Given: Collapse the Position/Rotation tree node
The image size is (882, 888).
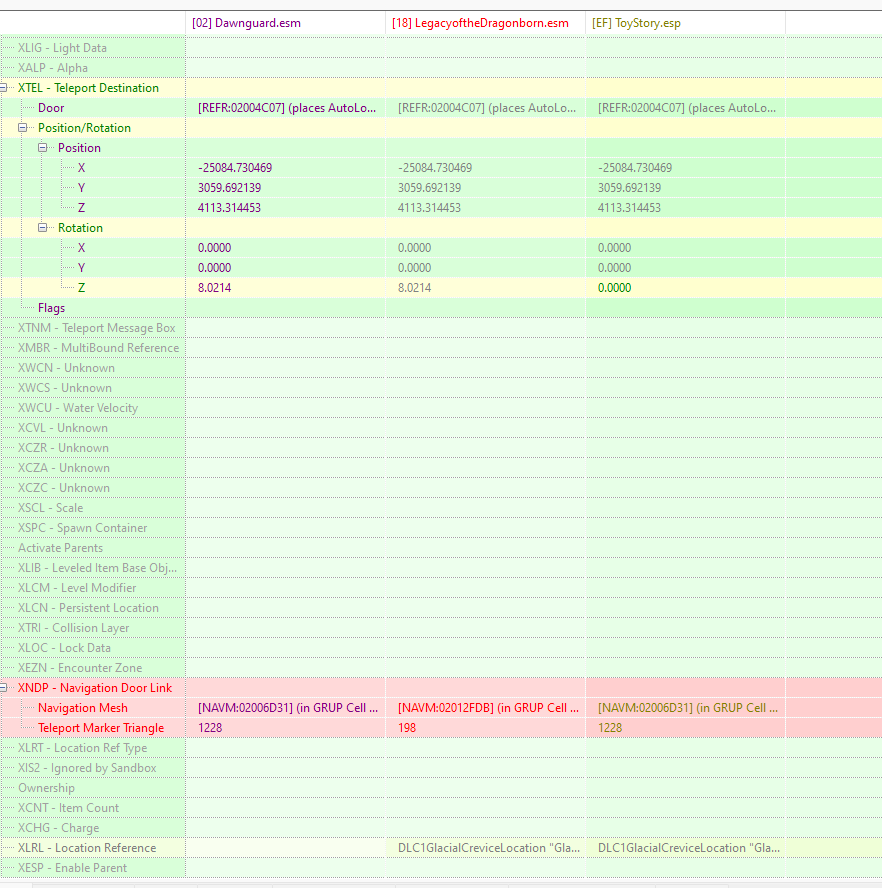Looking at the screenshot, I should point(23,128).
